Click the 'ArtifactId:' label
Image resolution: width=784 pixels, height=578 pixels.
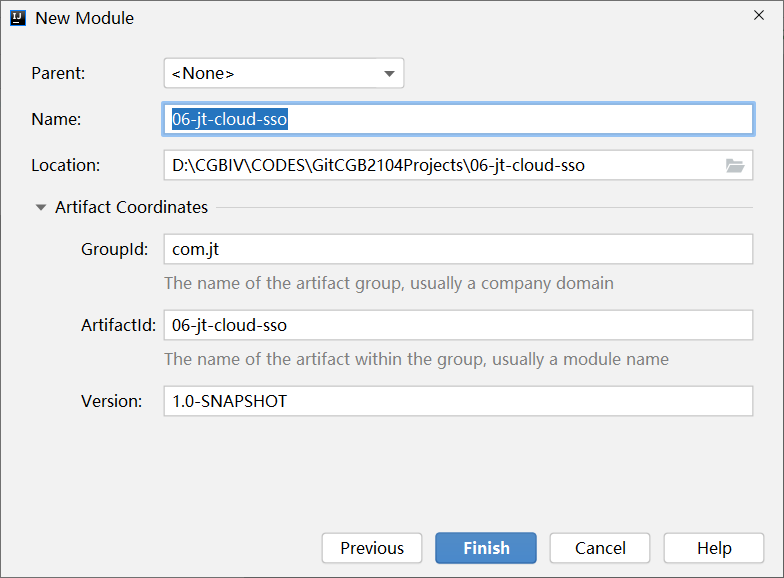(x=118, y=325)
